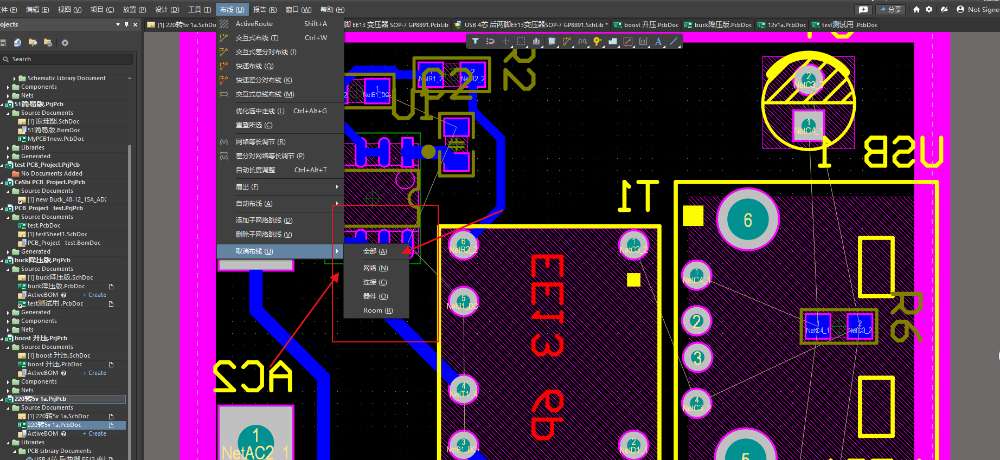Choose Room (R) in the unroute submenu

[378, 311]
